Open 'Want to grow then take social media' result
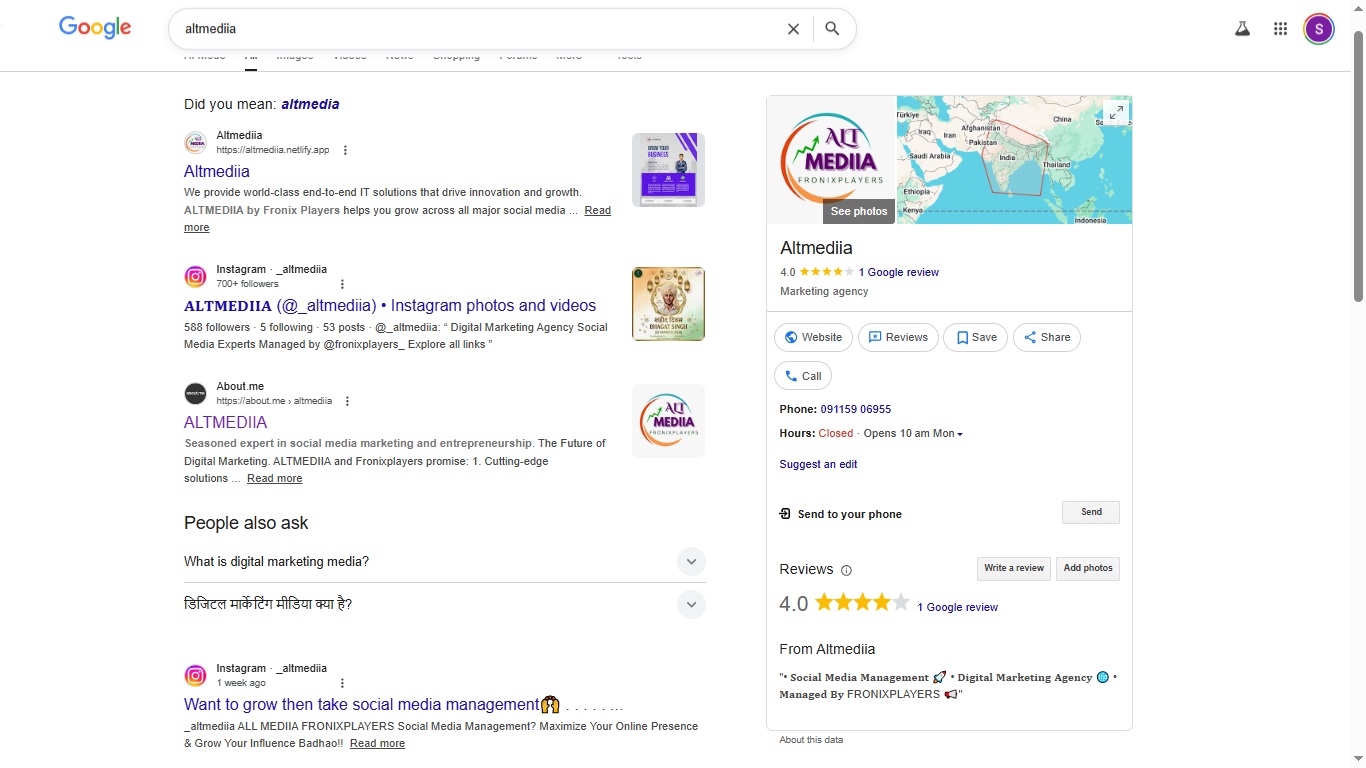Image resolution: width=1366 pixels, height=768 pixels. tap(403, 705)
